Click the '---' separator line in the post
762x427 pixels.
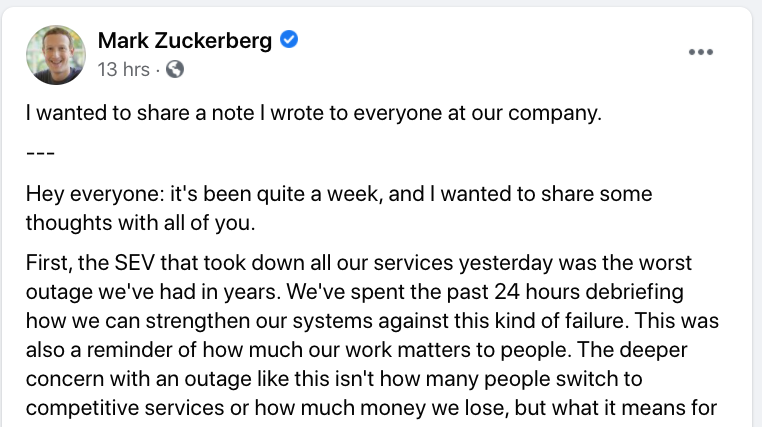(x=40, y=153)
